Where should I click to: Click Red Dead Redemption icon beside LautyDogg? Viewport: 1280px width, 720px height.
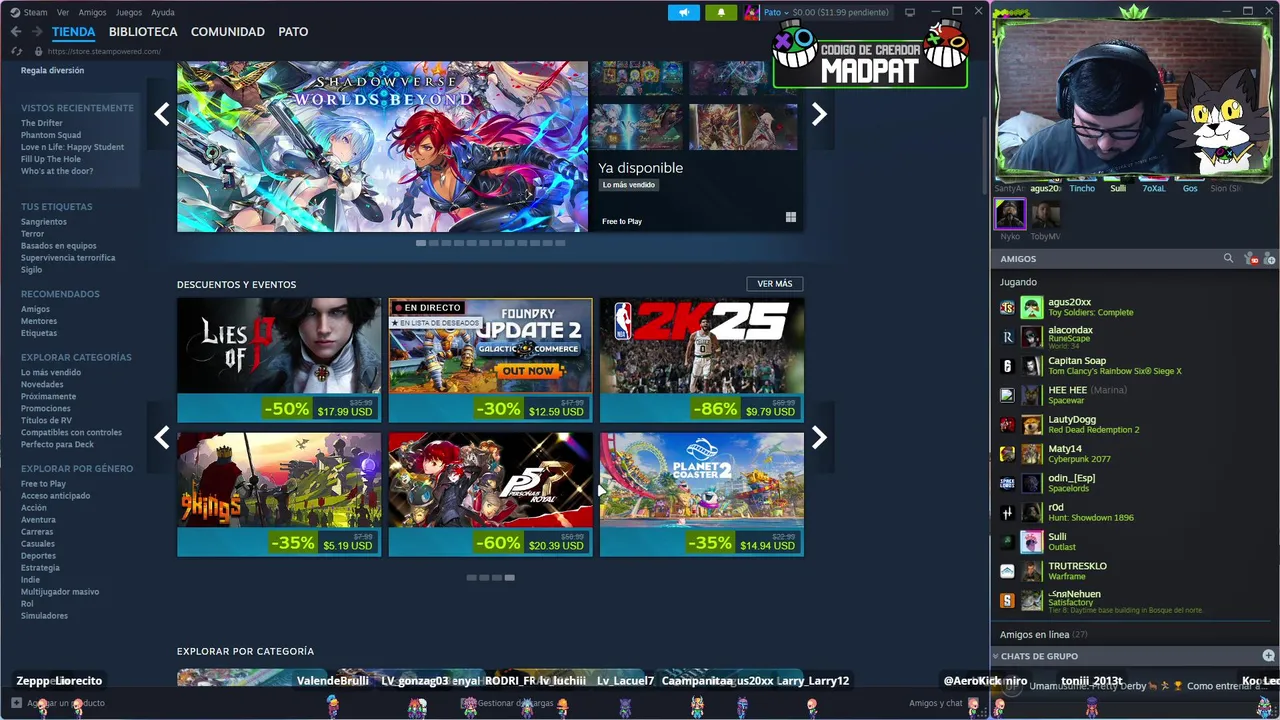click(1007, 425)
